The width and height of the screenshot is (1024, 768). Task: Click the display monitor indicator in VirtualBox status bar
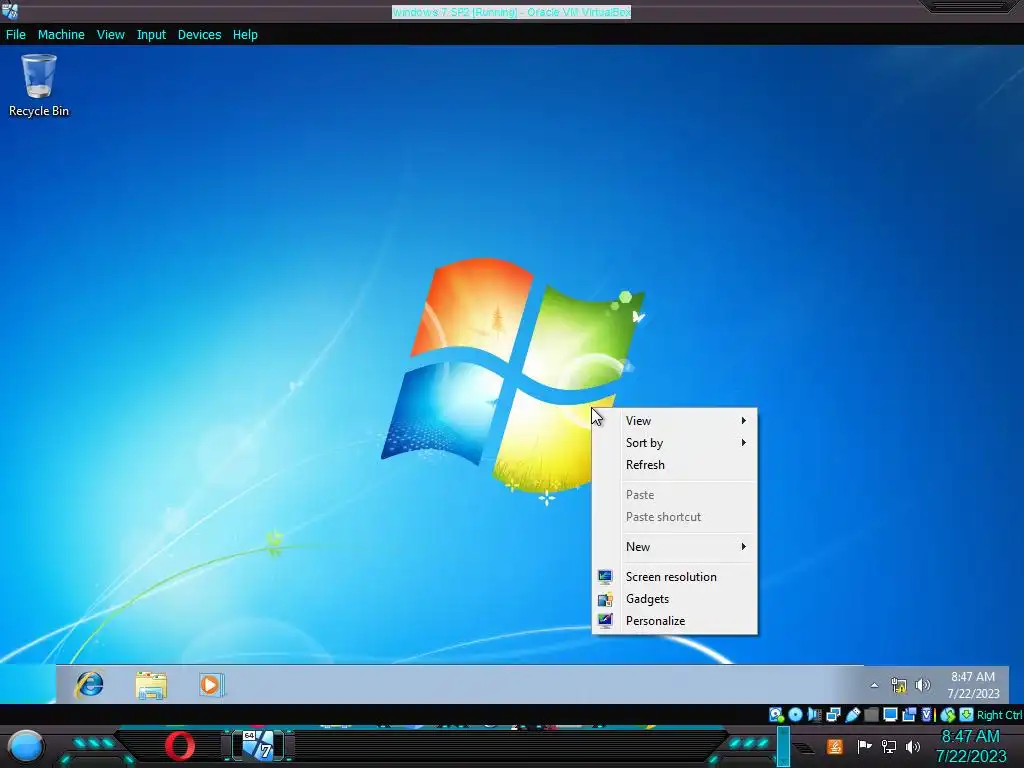click(890, 714)
